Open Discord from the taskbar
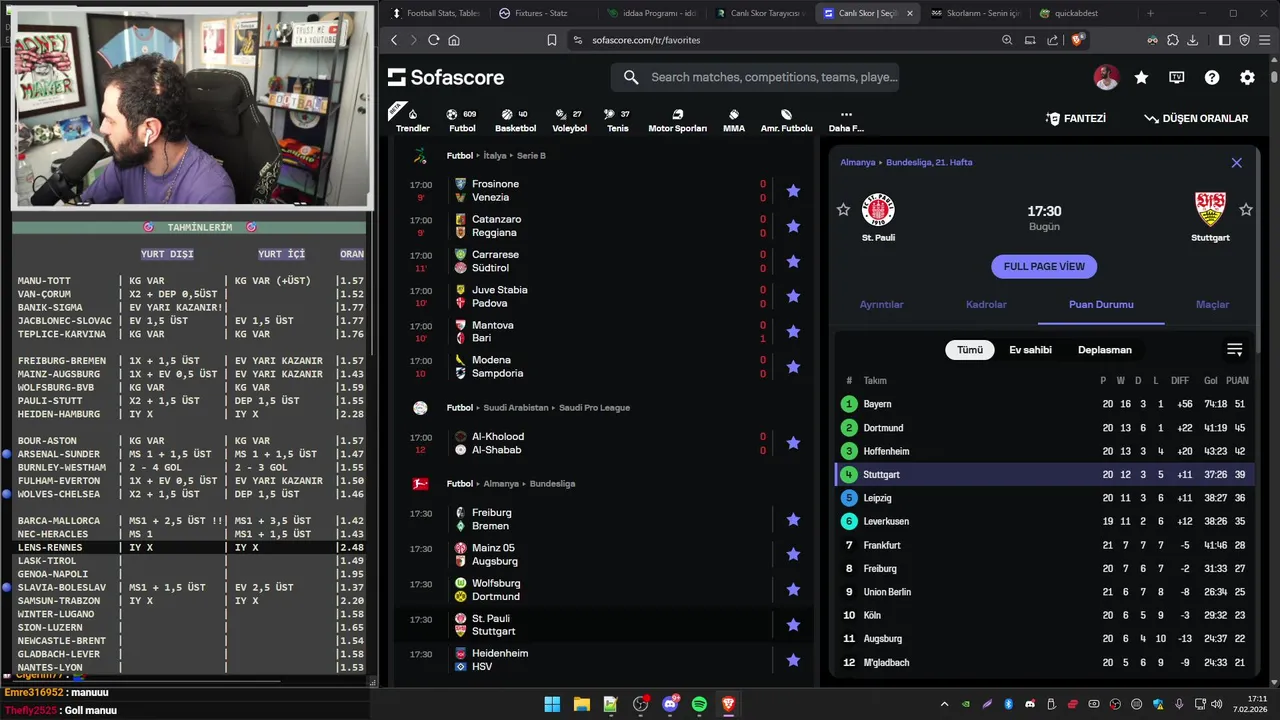This screenshot has height=720, width=1280. pyautogui.click(x=670, y=704)
